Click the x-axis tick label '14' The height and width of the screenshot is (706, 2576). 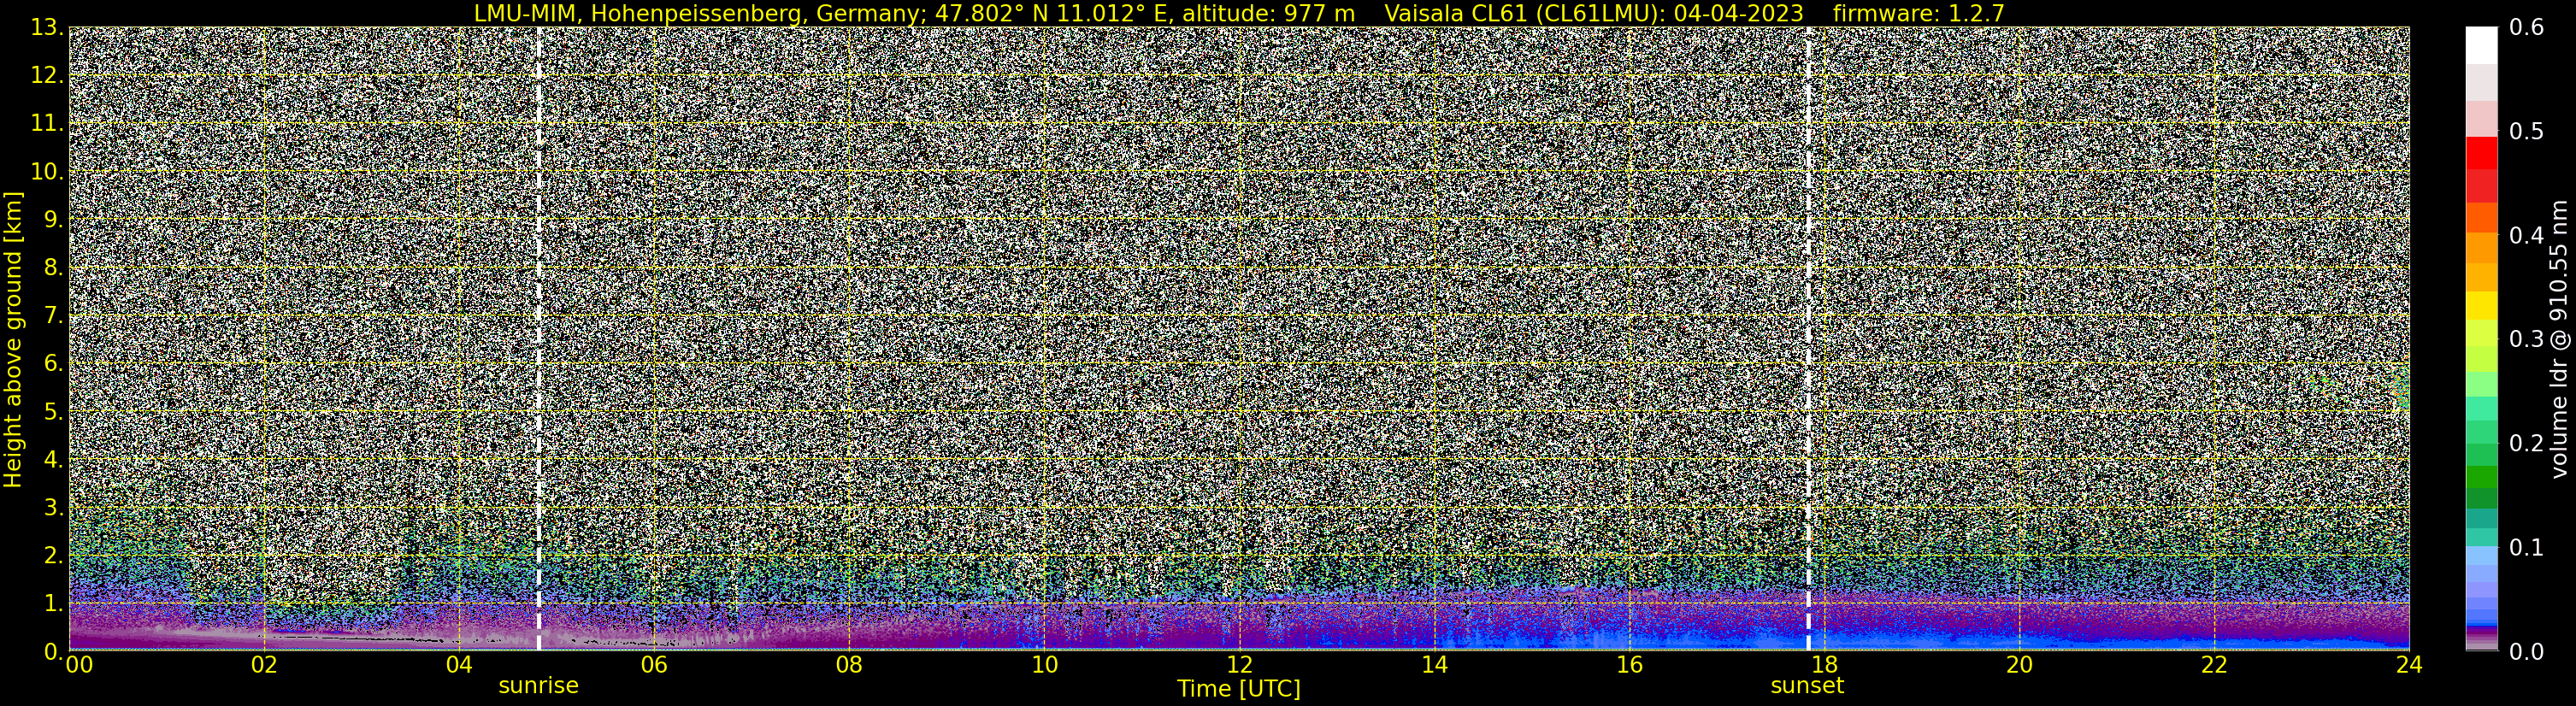pyautogui.click(x=1434, y=665)
